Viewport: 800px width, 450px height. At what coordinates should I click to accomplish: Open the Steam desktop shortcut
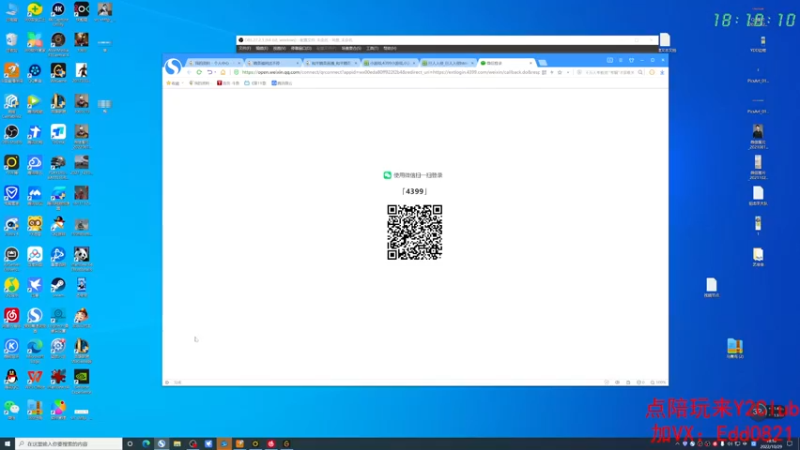tap(58, 285)
